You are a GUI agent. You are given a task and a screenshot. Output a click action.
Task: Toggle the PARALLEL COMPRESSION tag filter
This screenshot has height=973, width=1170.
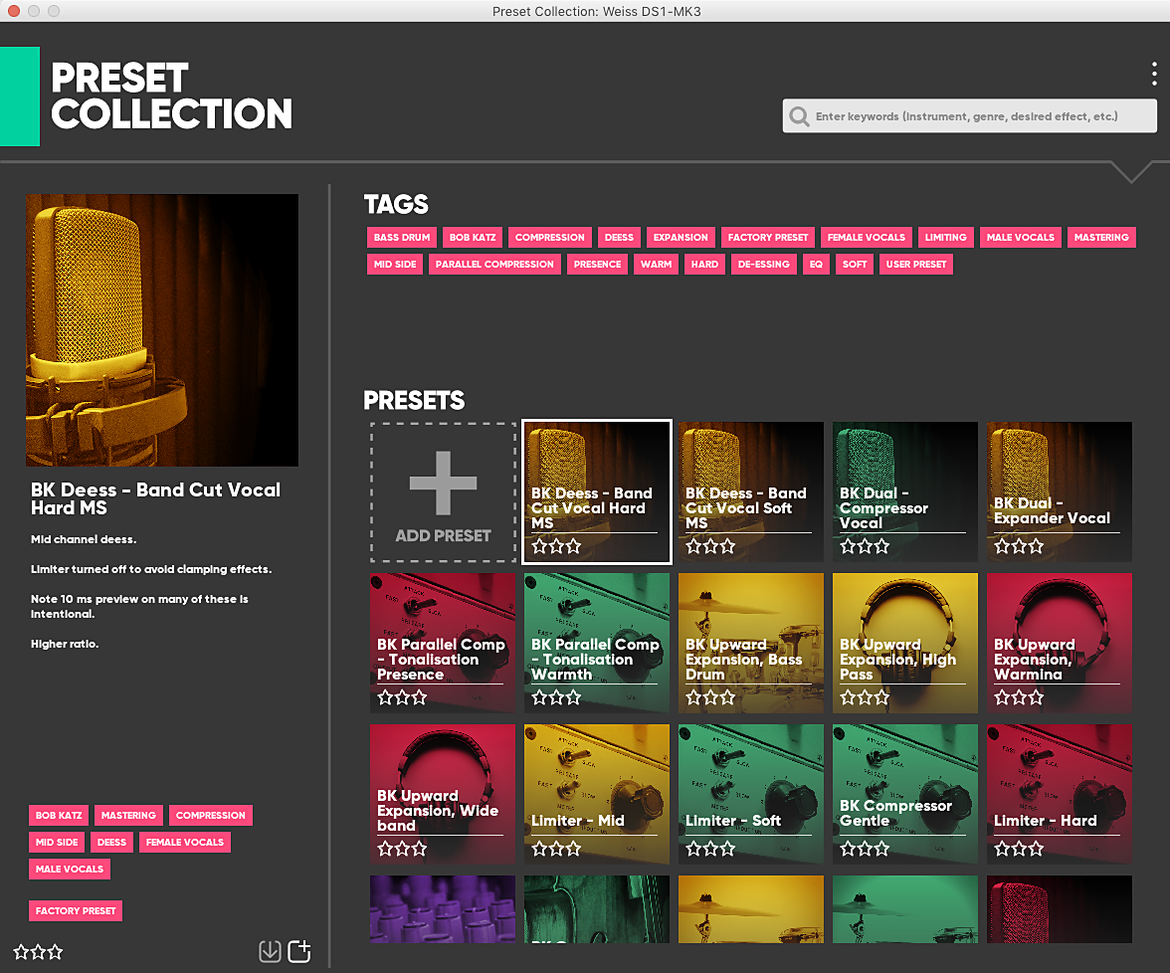[x=494, y=264]
